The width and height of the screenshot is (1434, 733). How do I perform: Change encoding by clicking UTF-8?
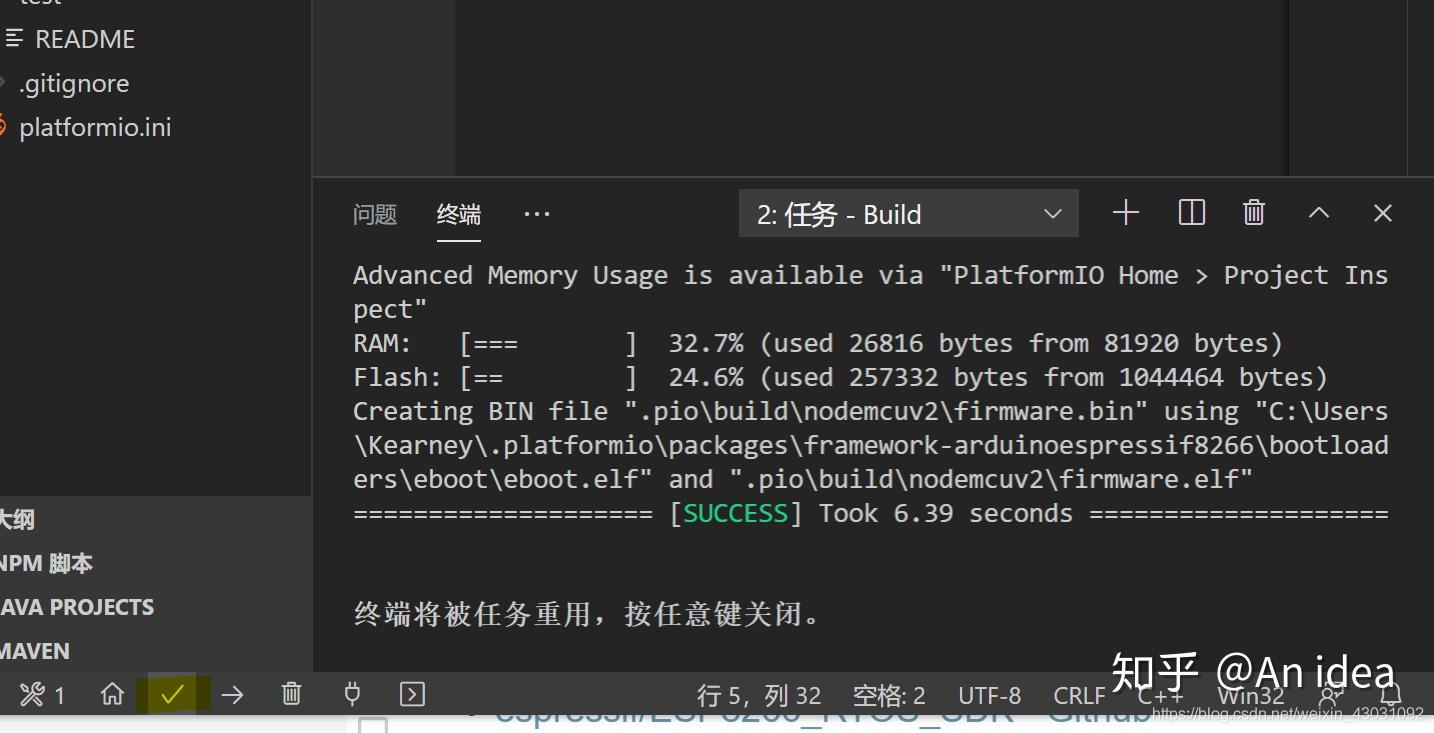click(988, 694)
